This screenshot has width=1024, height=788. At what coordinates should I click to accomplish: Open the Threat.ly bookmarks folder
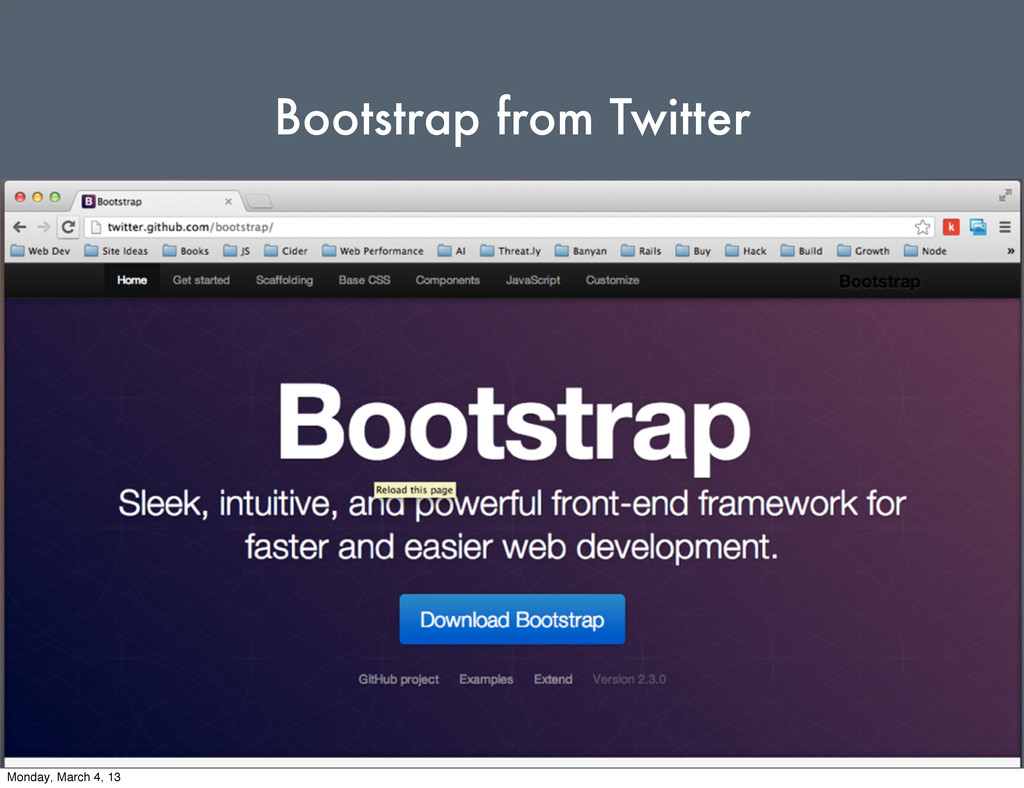pos(511,251)
